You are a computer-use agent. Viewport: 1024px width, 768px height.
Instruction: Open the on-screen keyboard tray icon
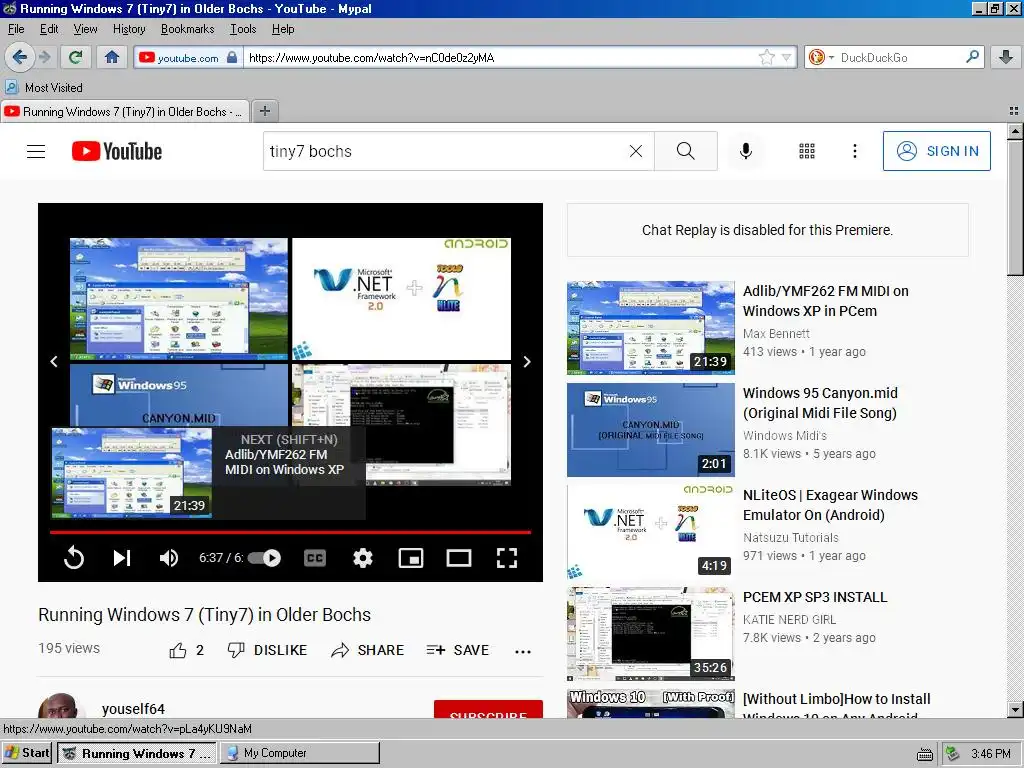(925, 754)
